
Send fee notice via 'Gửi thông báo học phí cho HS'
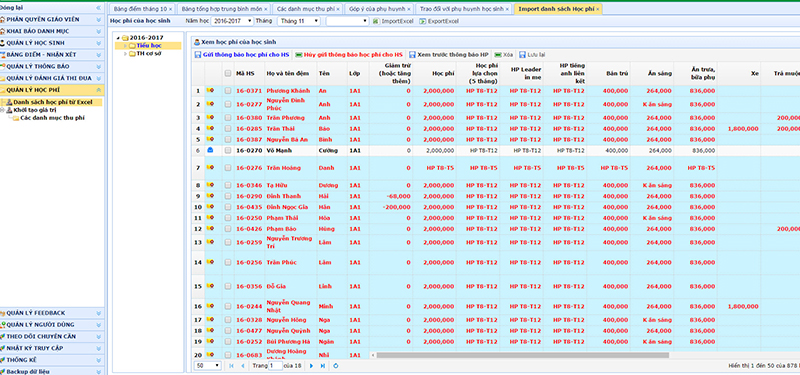click(242, 55)
